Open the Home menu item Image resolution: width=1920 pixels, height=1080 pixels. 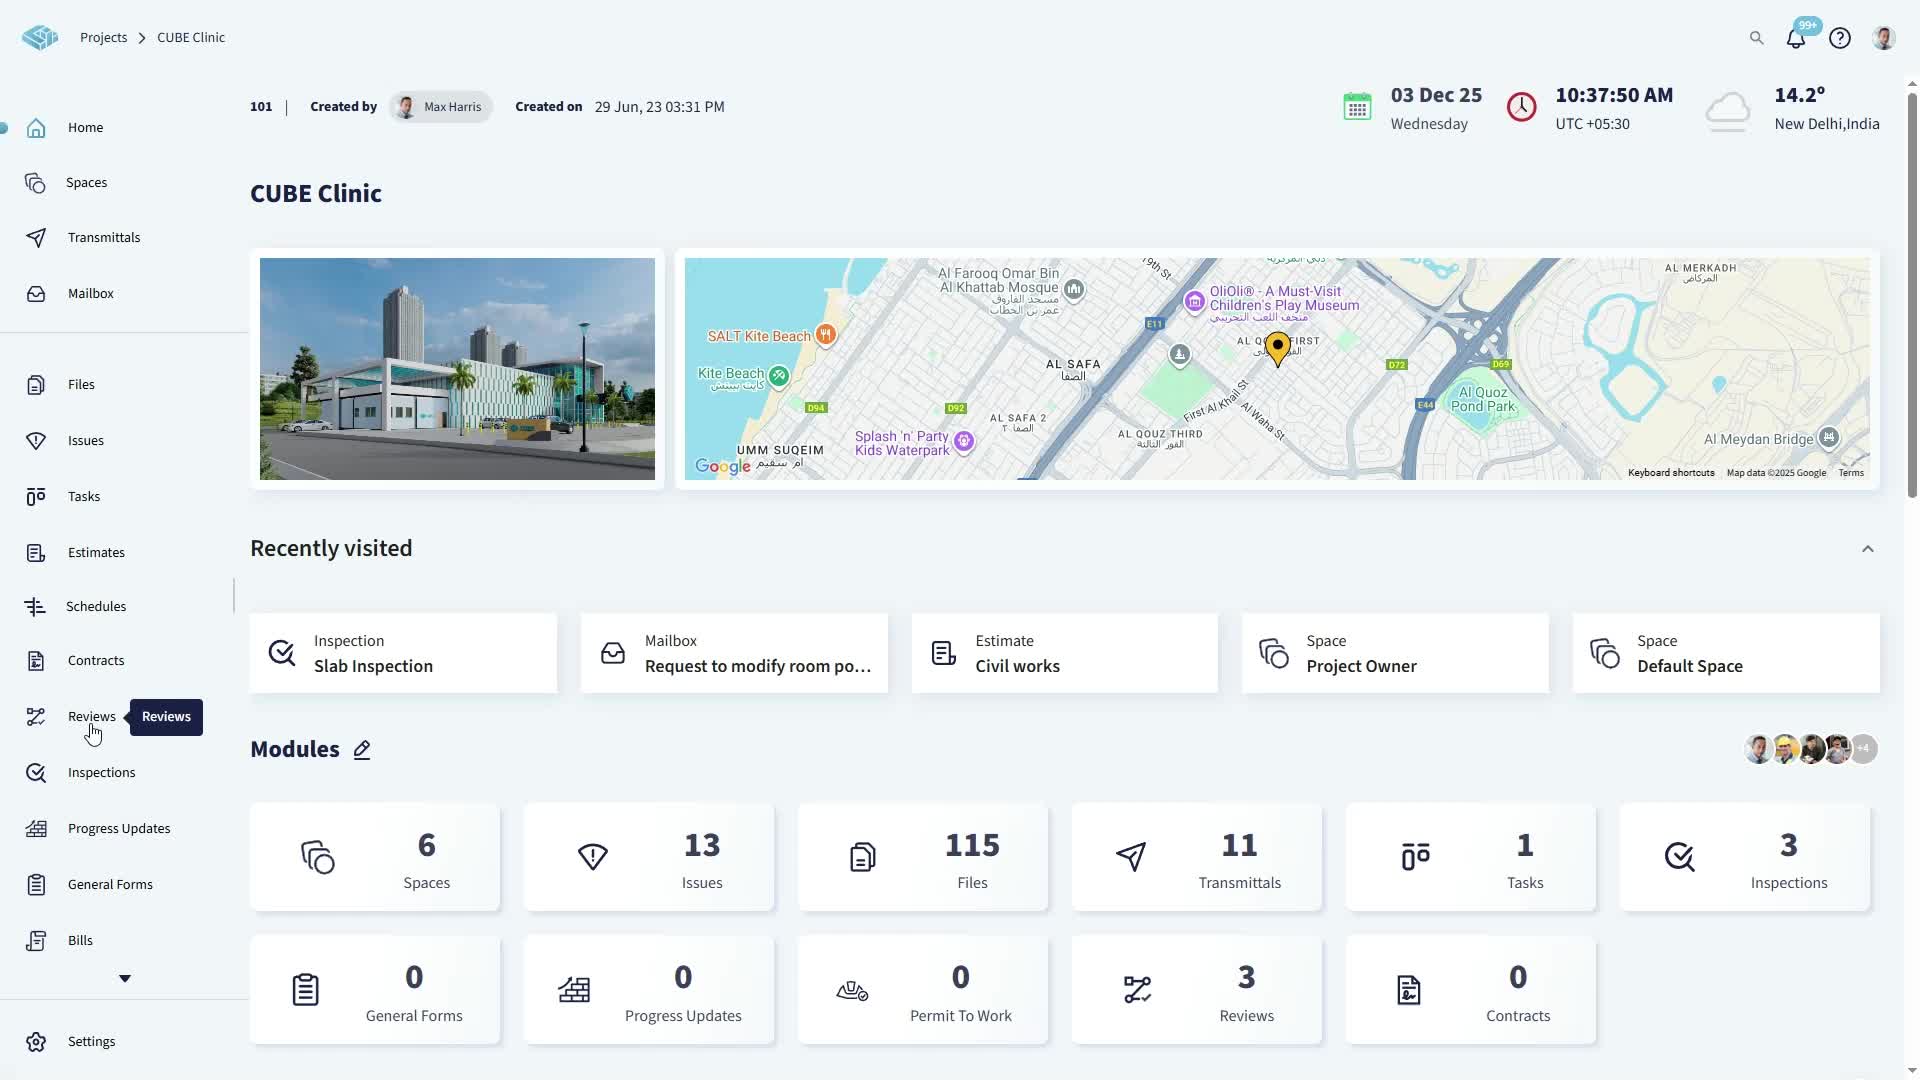85,128
